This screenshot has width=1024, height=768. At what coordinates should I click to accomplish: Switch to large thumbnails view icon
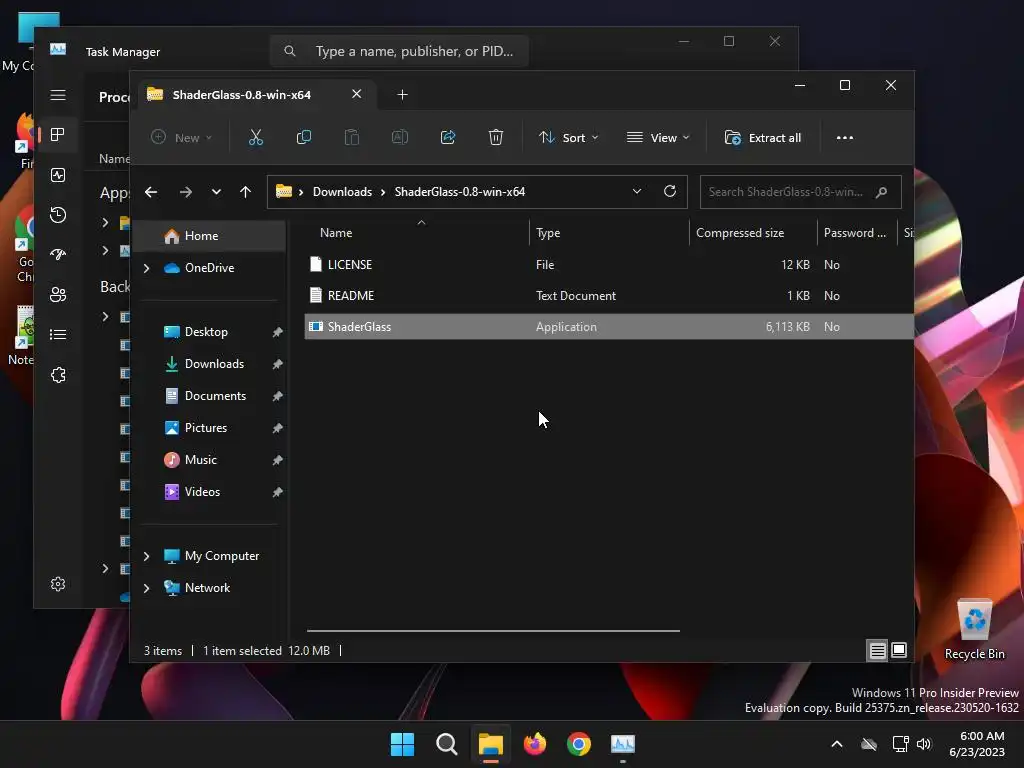pyautogui.click(x=899, y=650)
